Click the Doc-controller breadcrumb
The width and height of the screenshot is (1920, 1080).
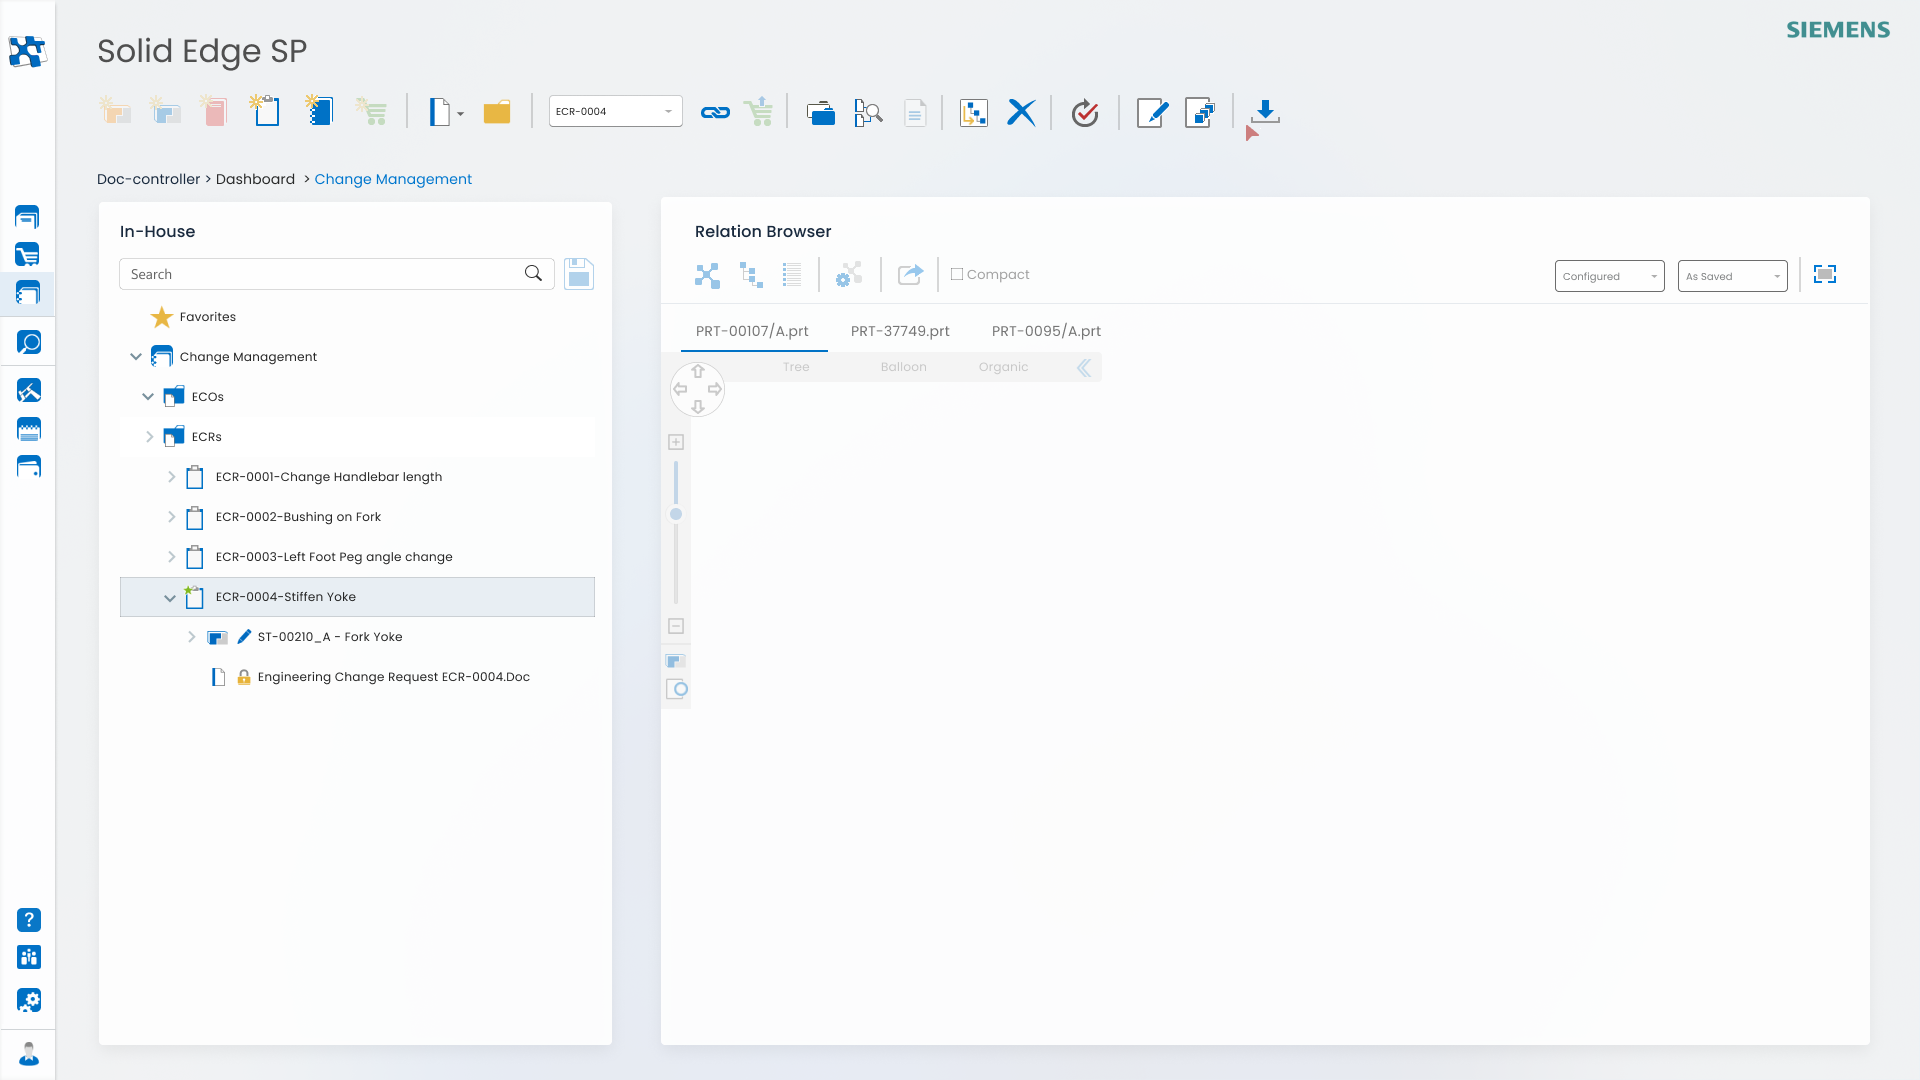[x=148, y=179]
